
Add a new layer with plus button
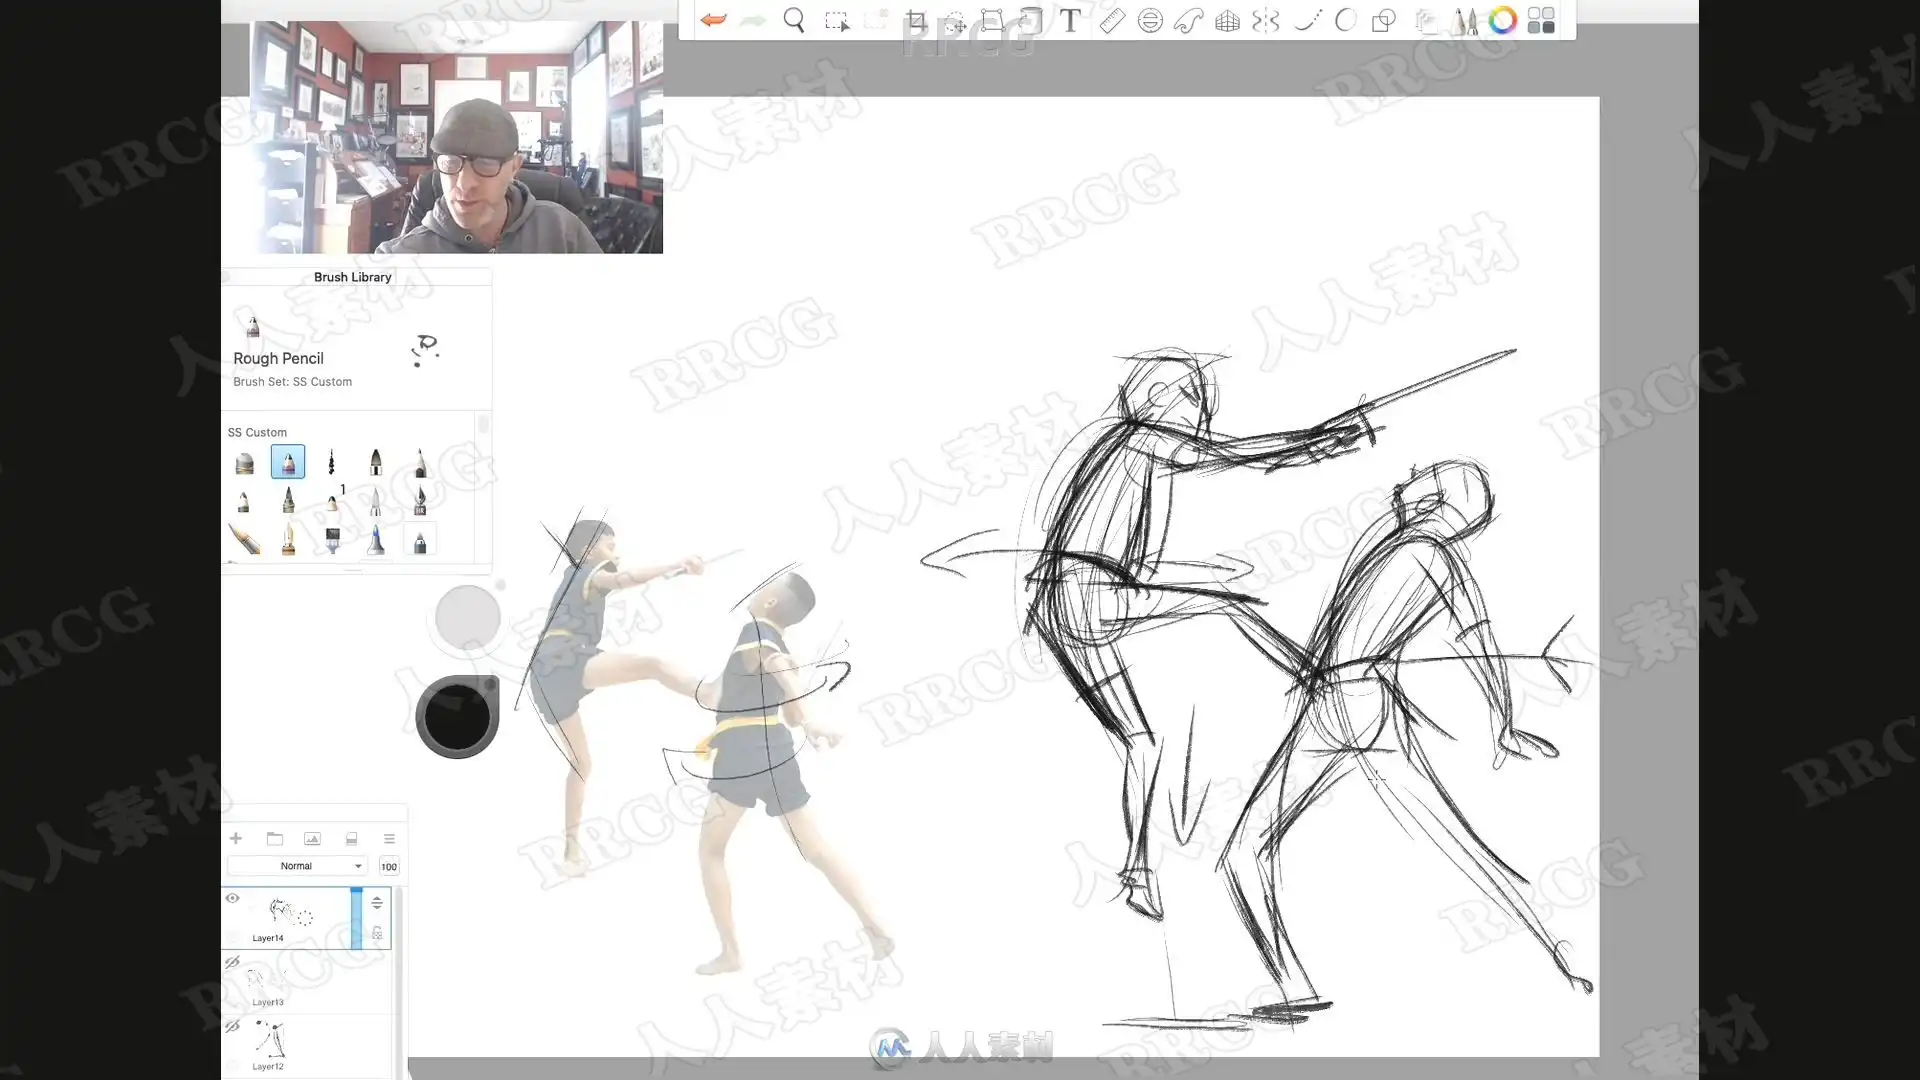coord(236,839)
